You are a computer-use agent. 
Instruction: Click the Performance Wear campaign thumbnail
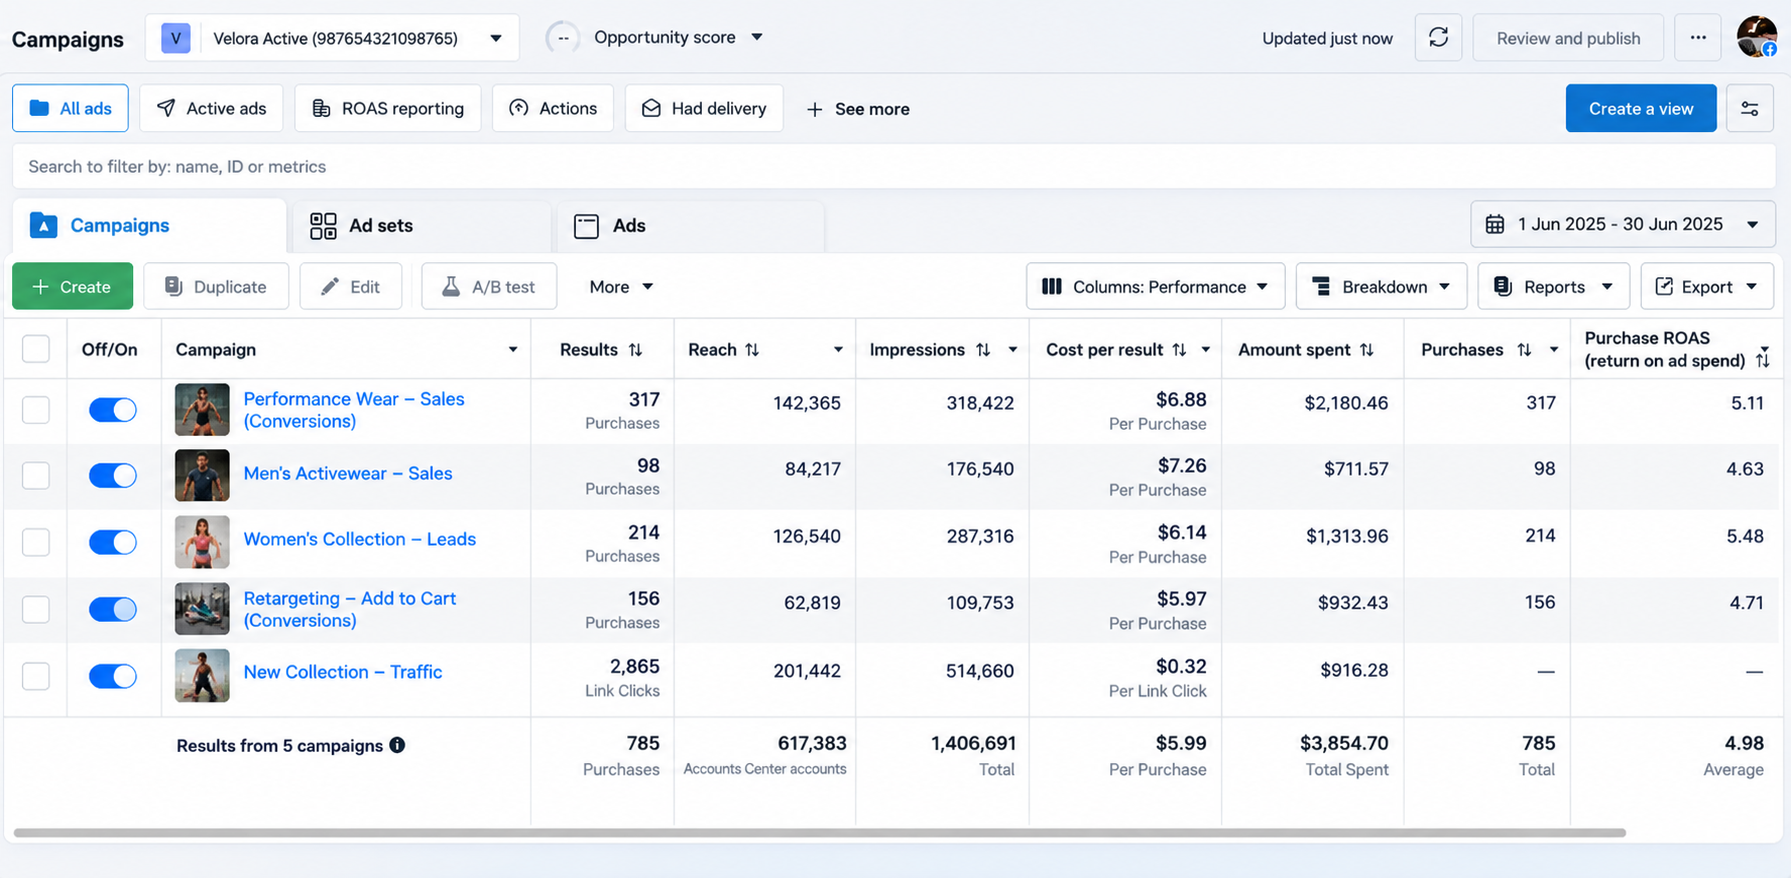[202, 409]
